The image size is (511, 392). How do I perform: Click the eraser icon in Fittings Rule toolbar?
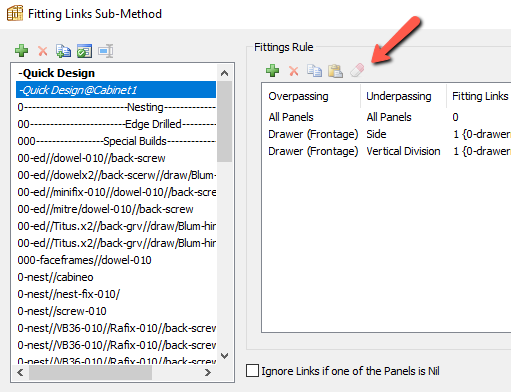[x=357, y=70]
